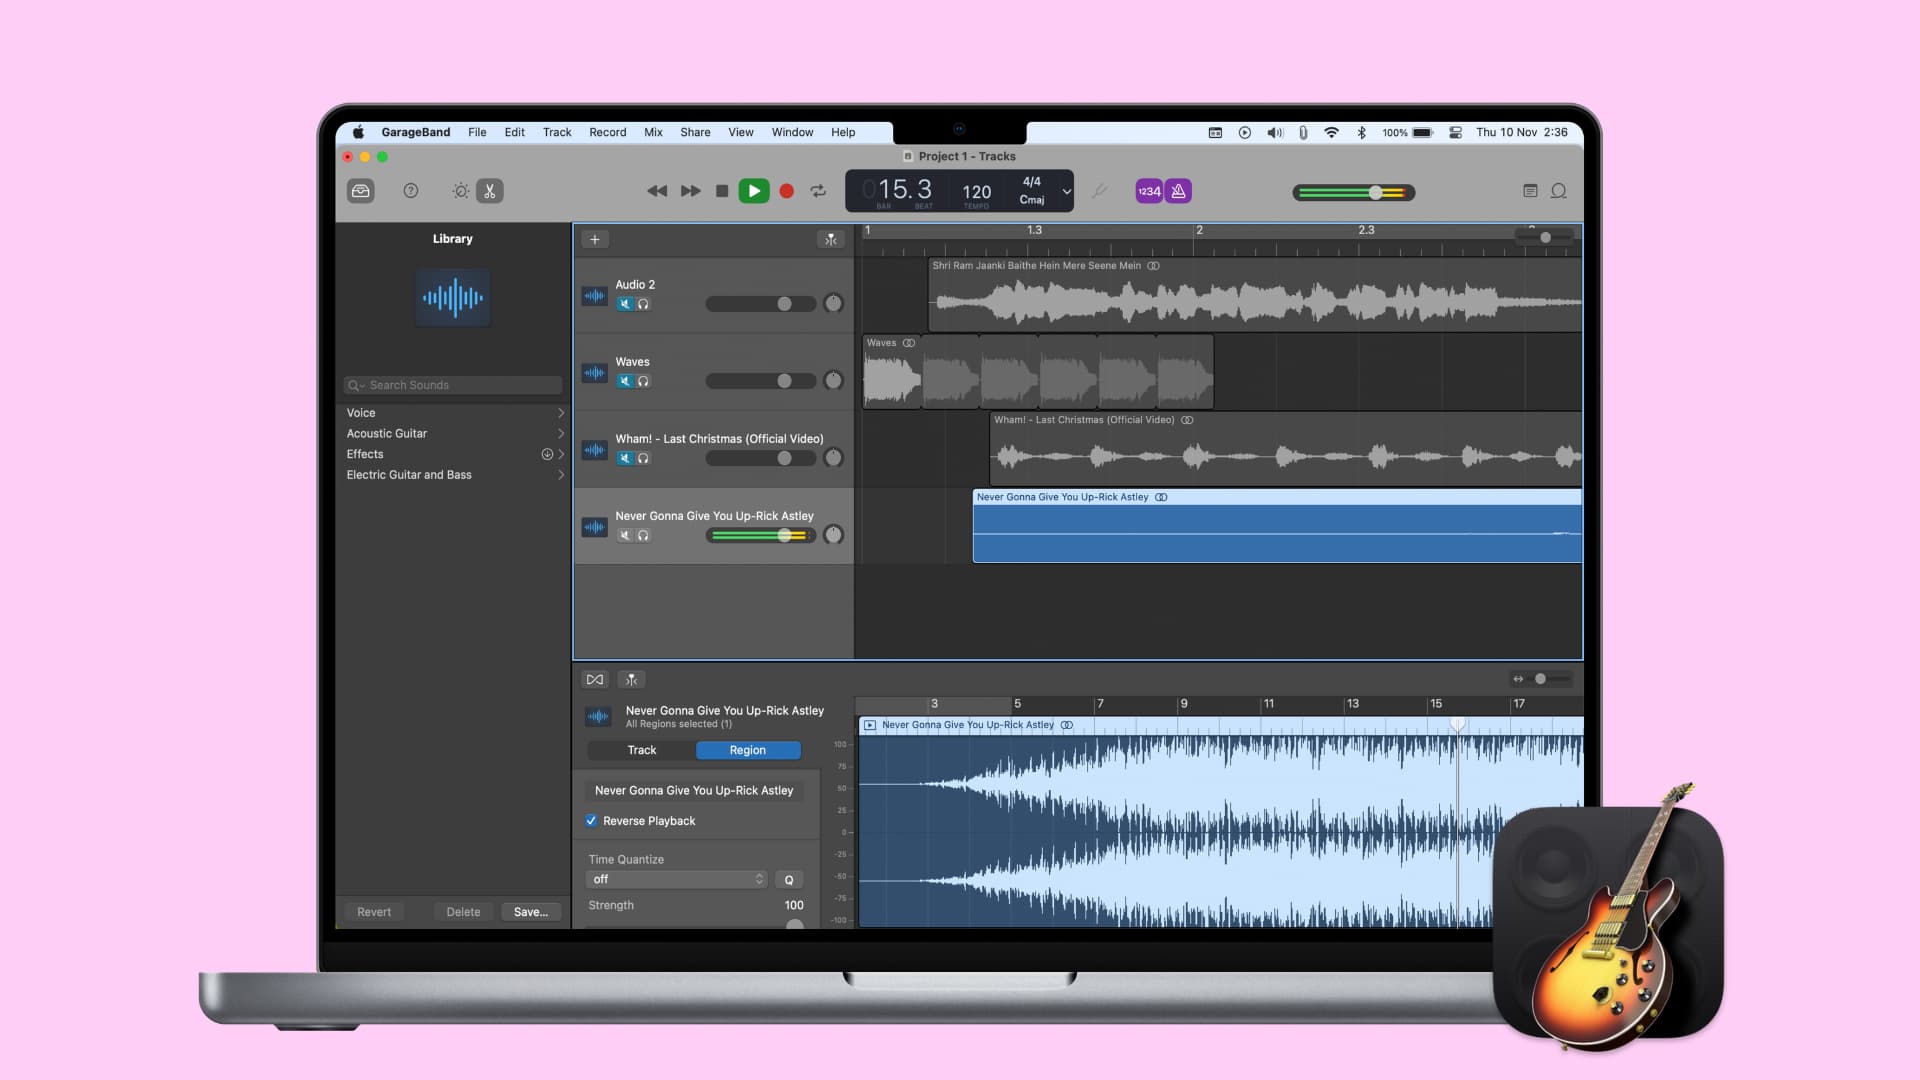Mute the Audio 2 track
This screenshot has width=1920, height=1080.
pyautogui.click(x=625, y=304)
